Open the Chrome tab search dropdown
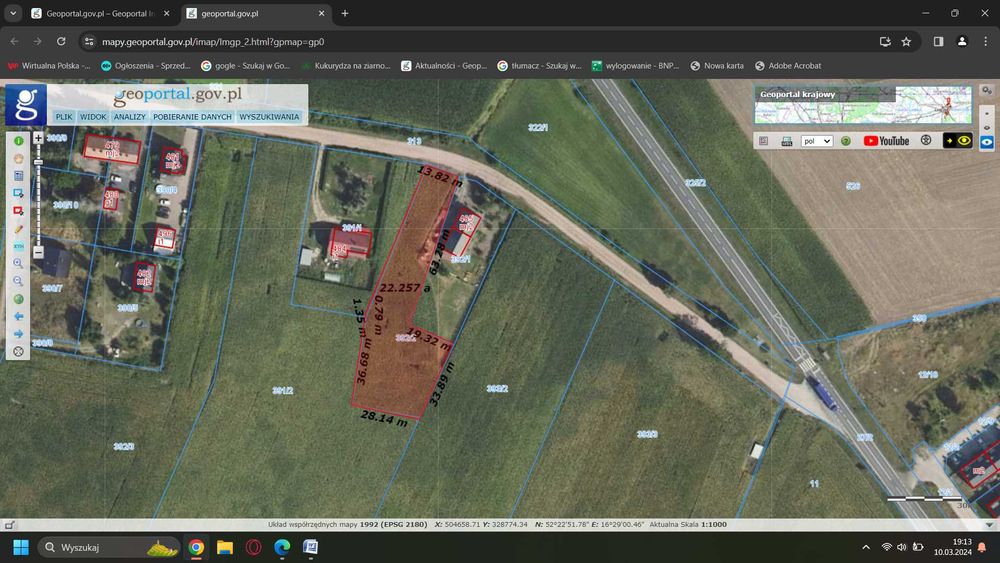The image size is (1000, 563). tap(13, 13)
